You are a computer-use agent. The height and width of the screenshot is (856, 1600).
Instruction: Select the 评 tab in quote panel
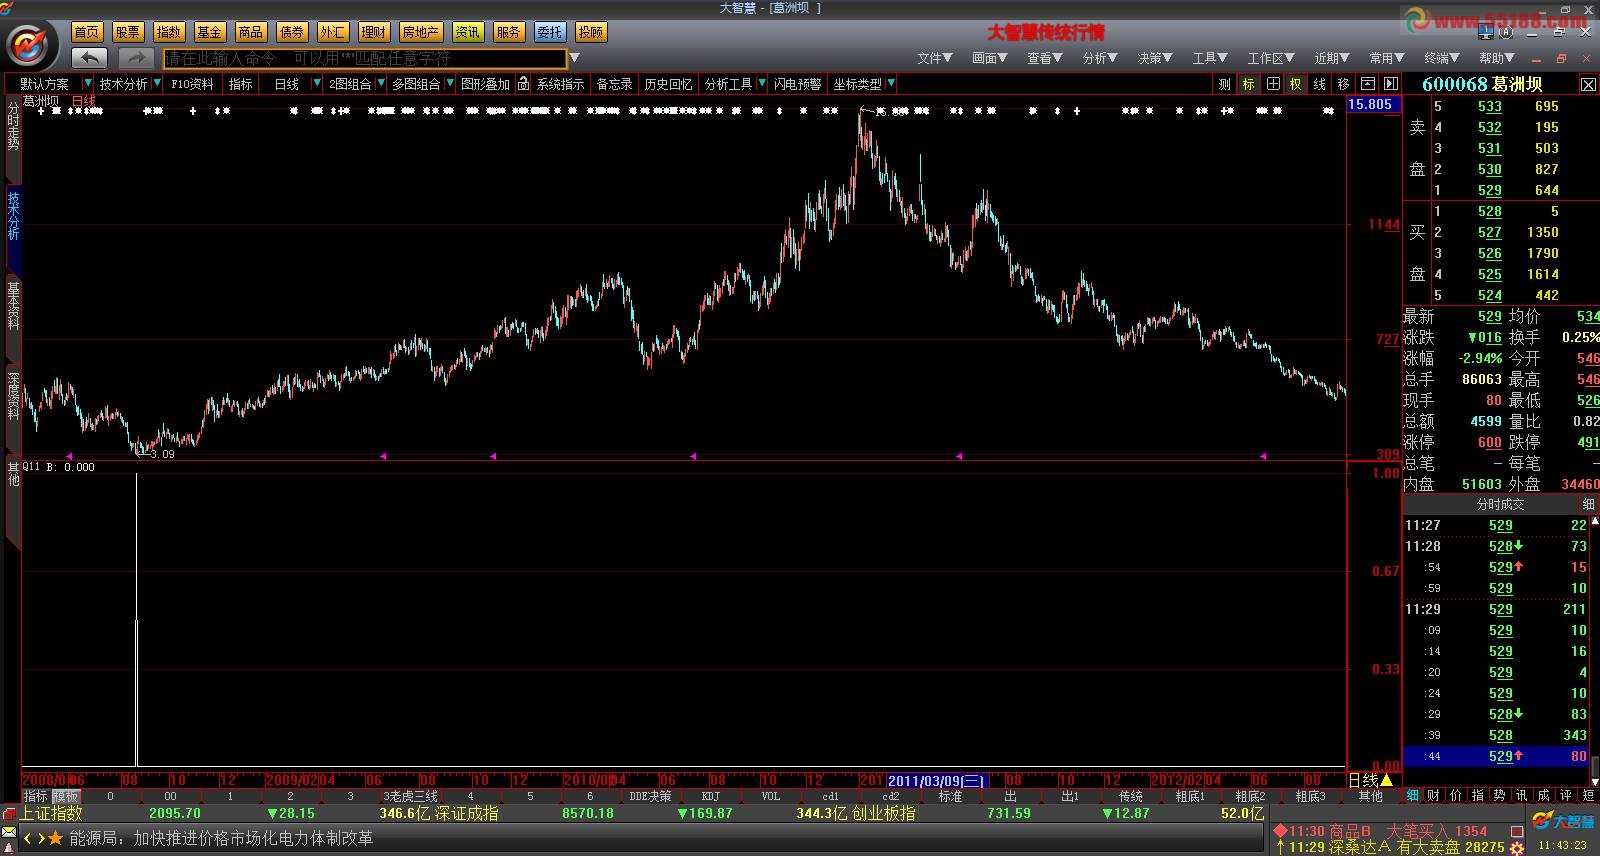[x=1566, y=795]
